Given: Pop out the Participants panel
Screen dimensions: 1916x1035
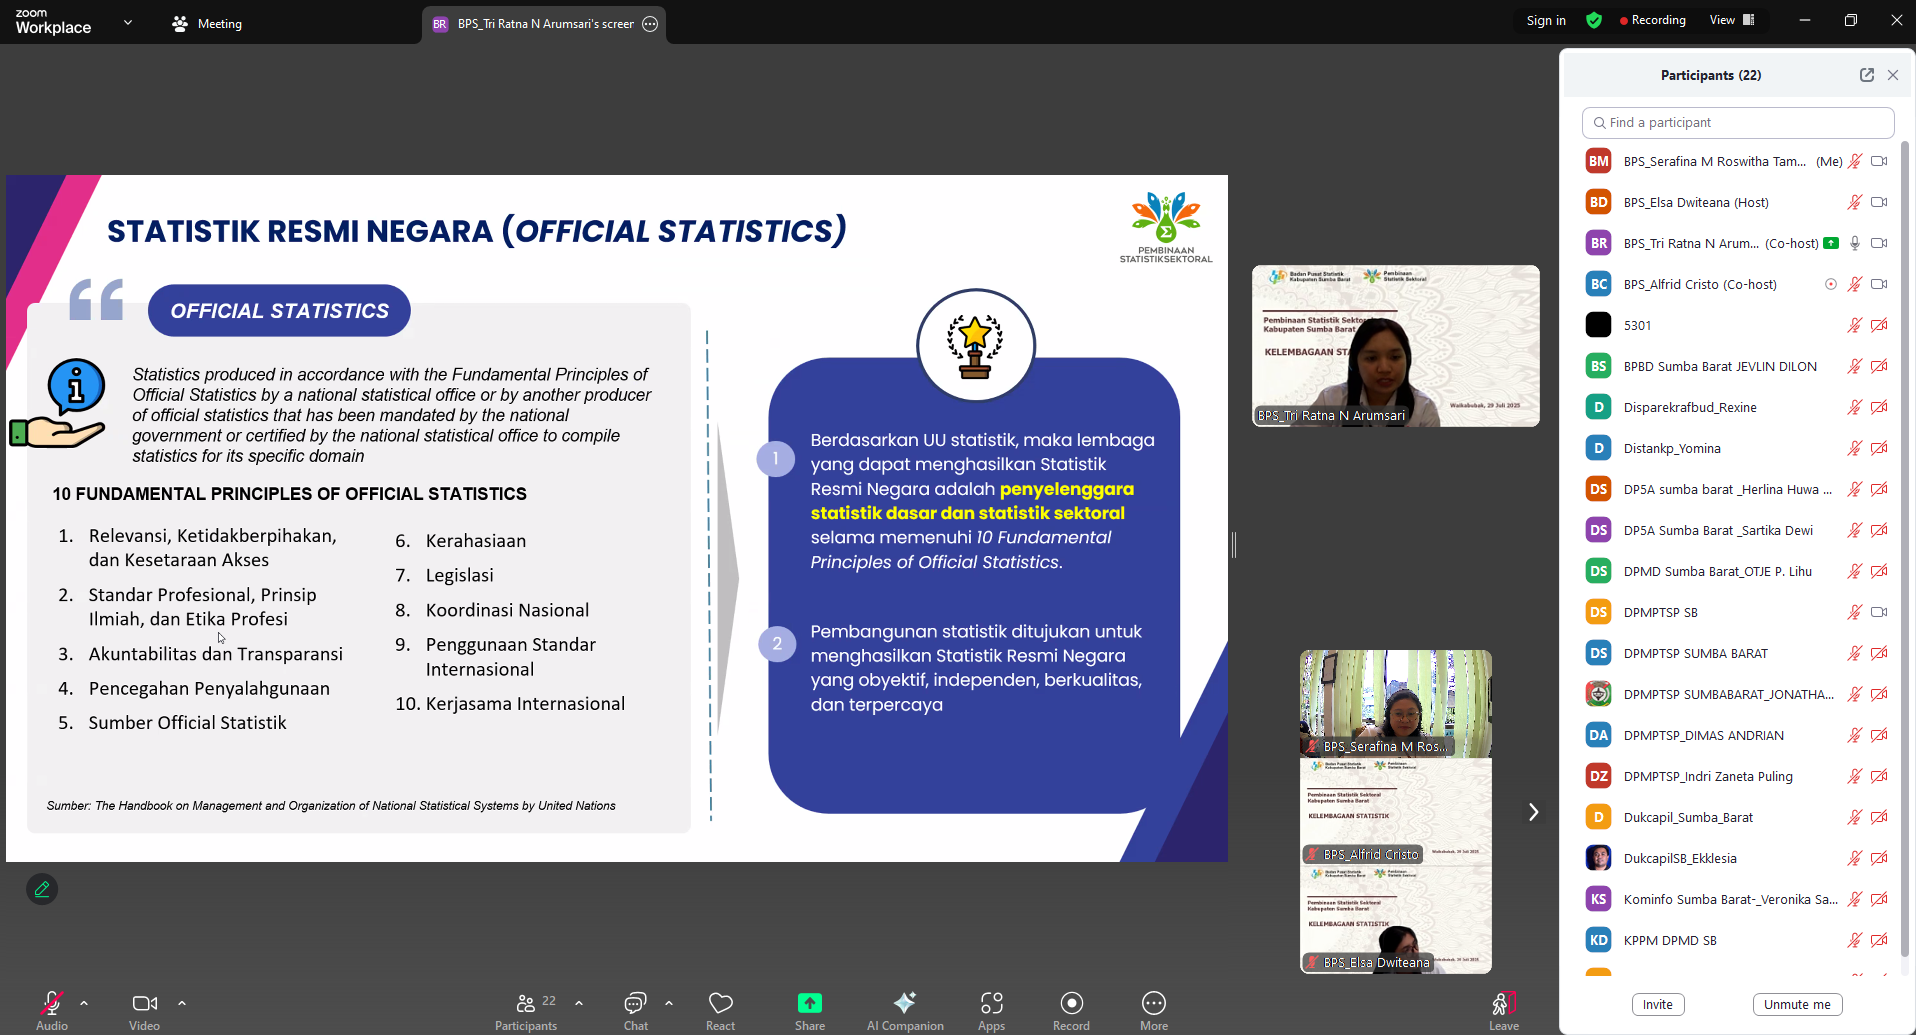Looking at the screenshot, I should tap(1866, 75).
